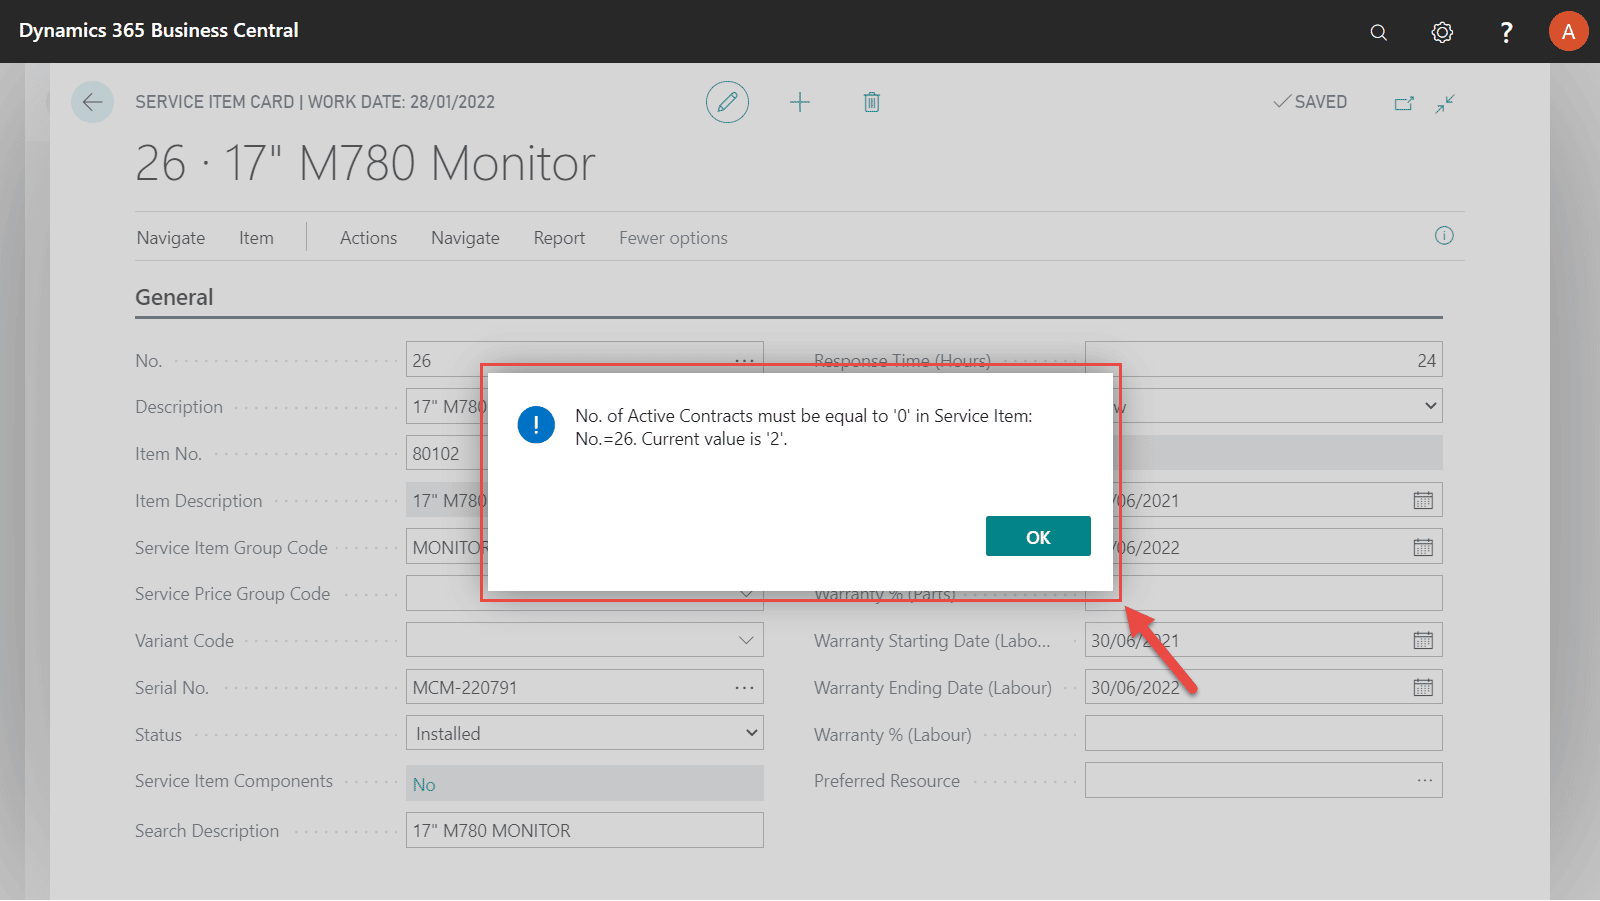Open calendar for date ending 06/2021
1600x901 pixels.
click(x=1423, y=501)
